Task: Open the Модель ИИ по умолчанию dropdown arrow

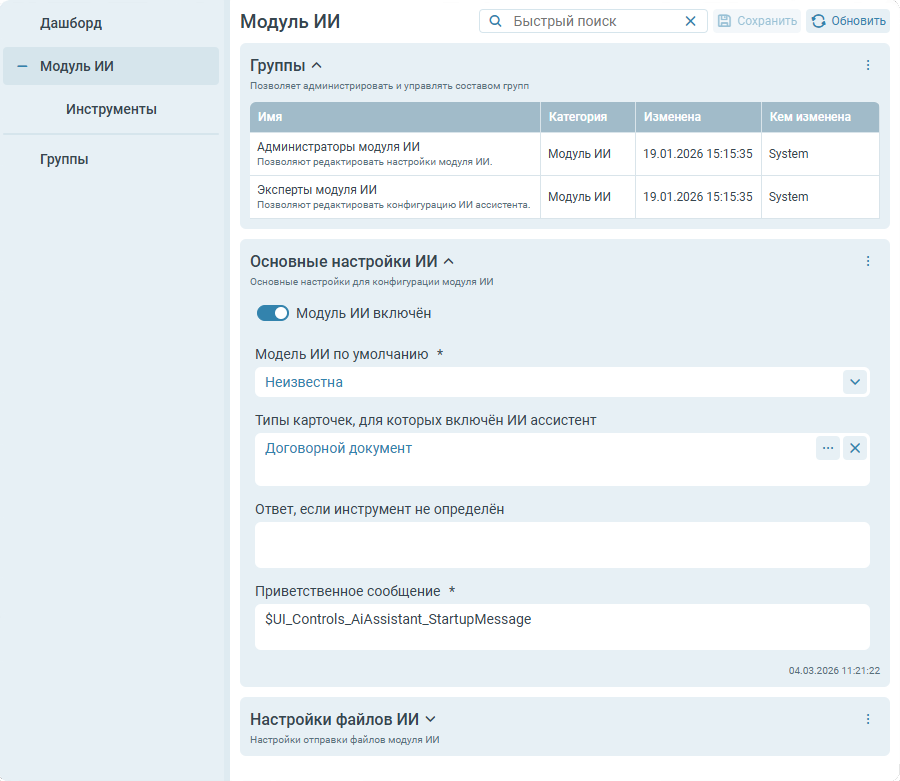Action: (x=855, y=382)
